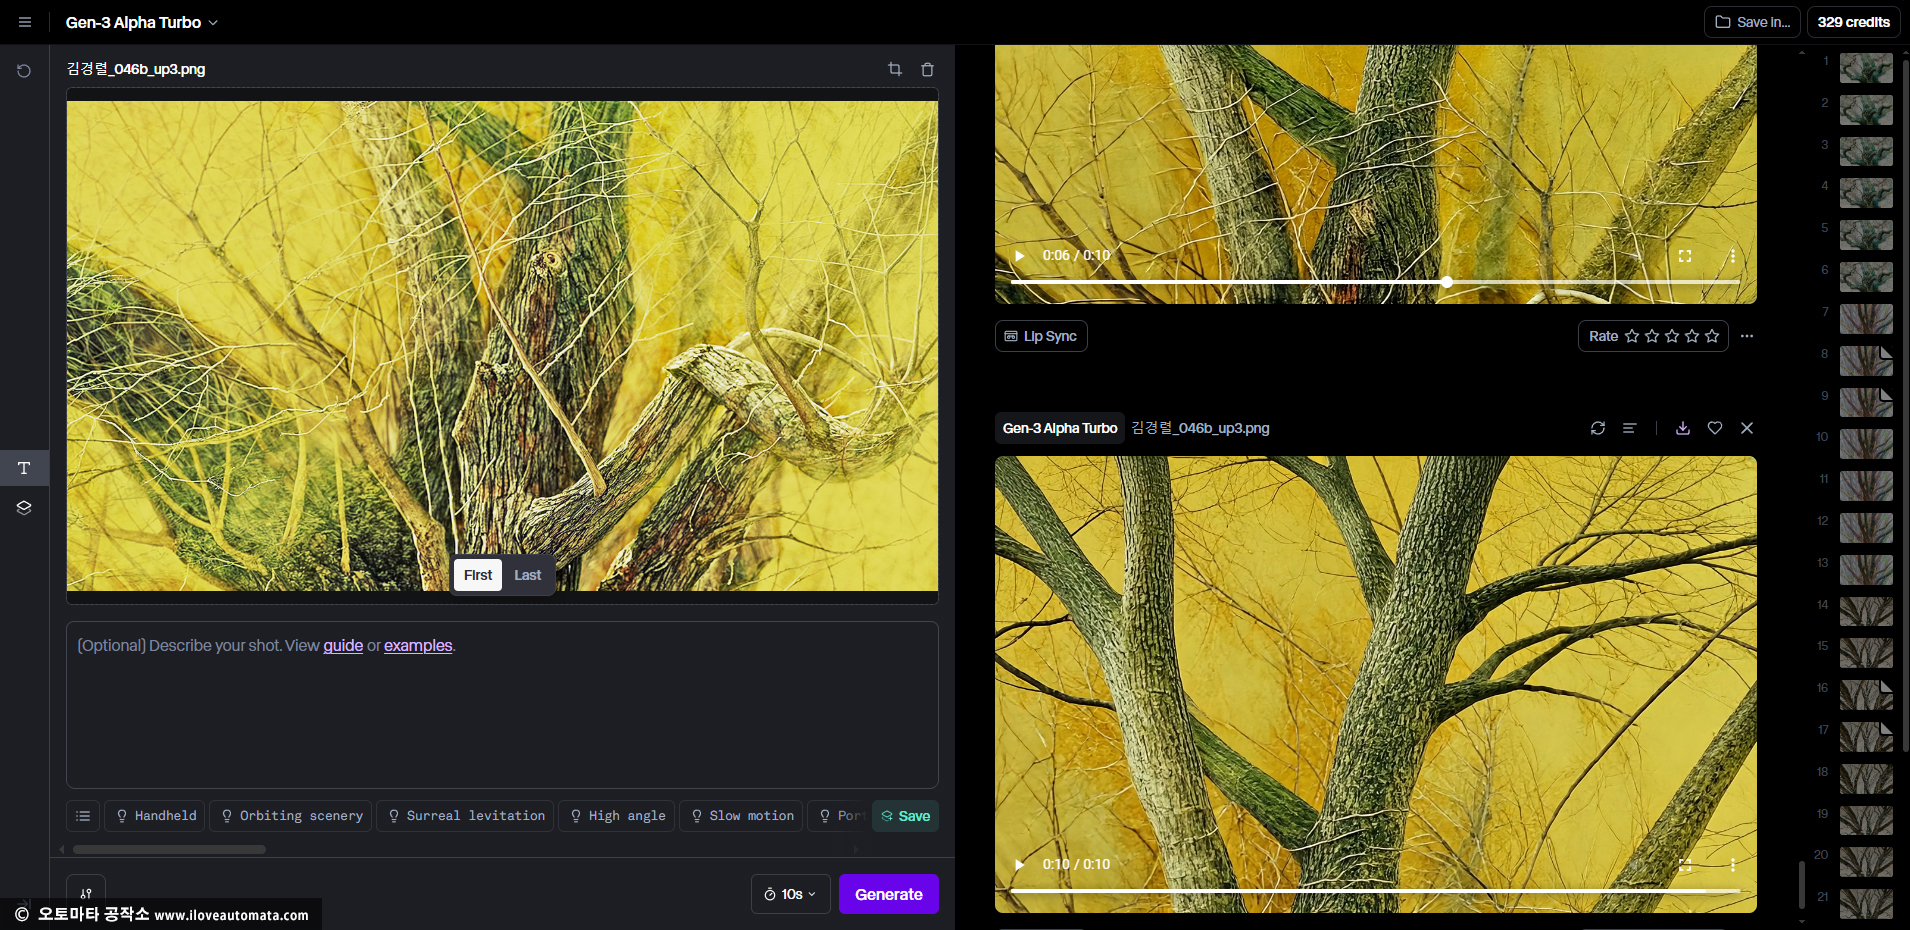The image size is (1910, 930).
Task: Open the 10s duration dropdown
Action: click(x=790, y=894)
